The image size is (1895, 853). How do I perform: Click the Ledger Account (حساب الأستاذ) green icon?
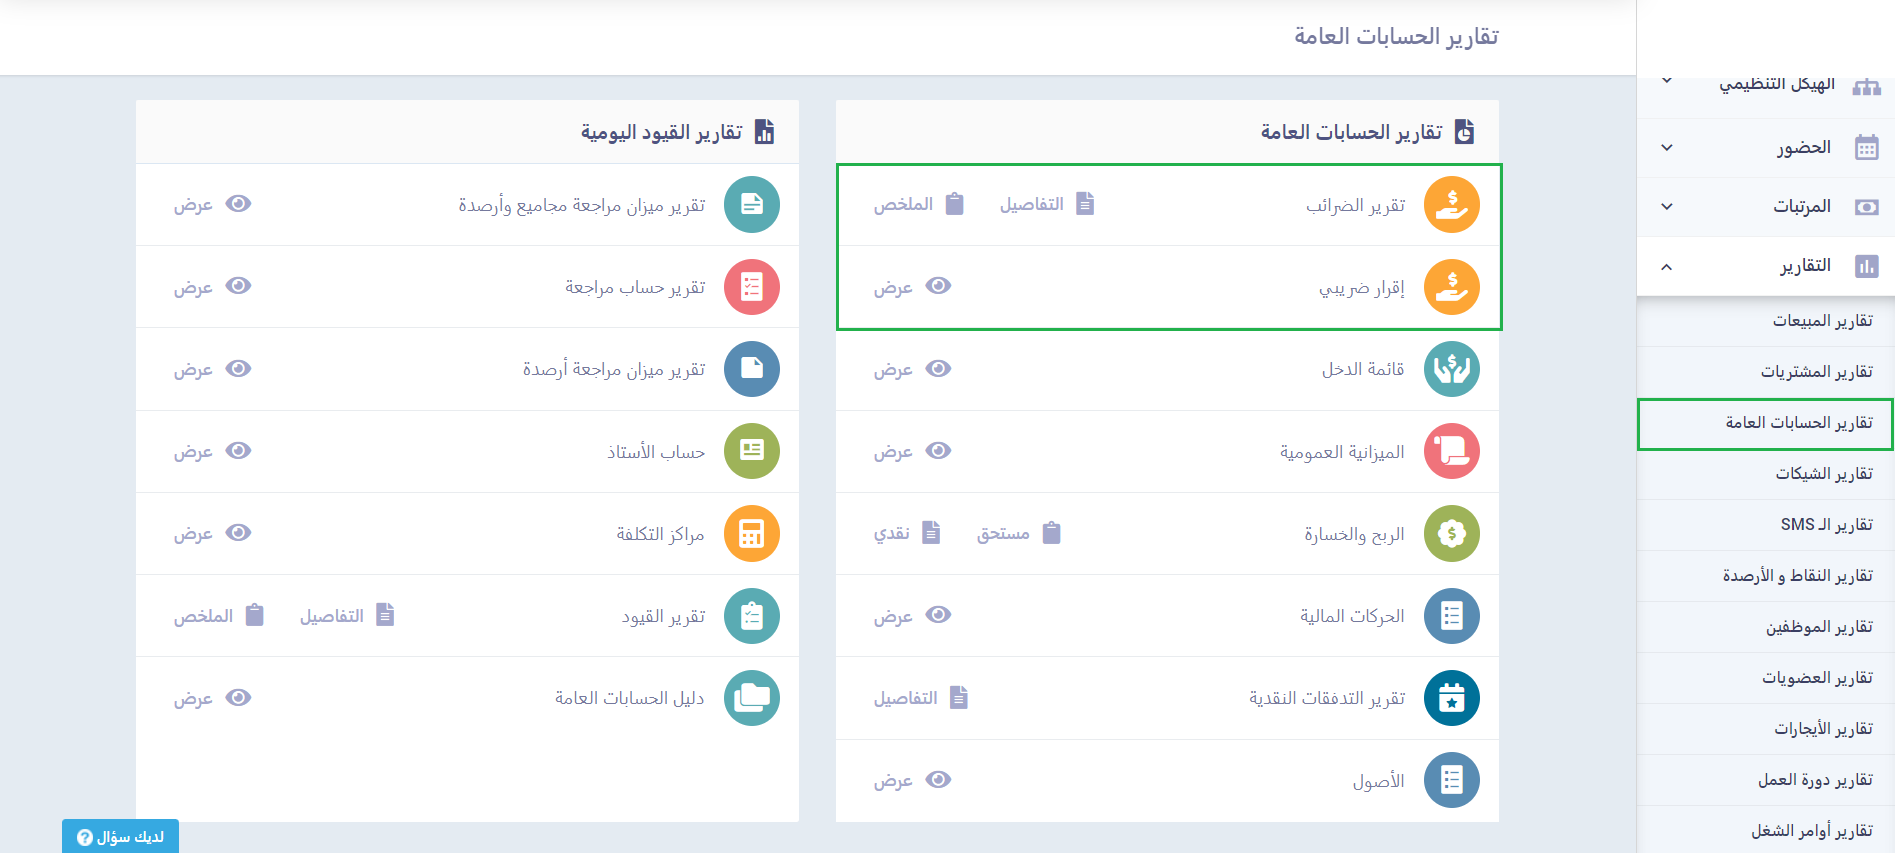point(751,451)
